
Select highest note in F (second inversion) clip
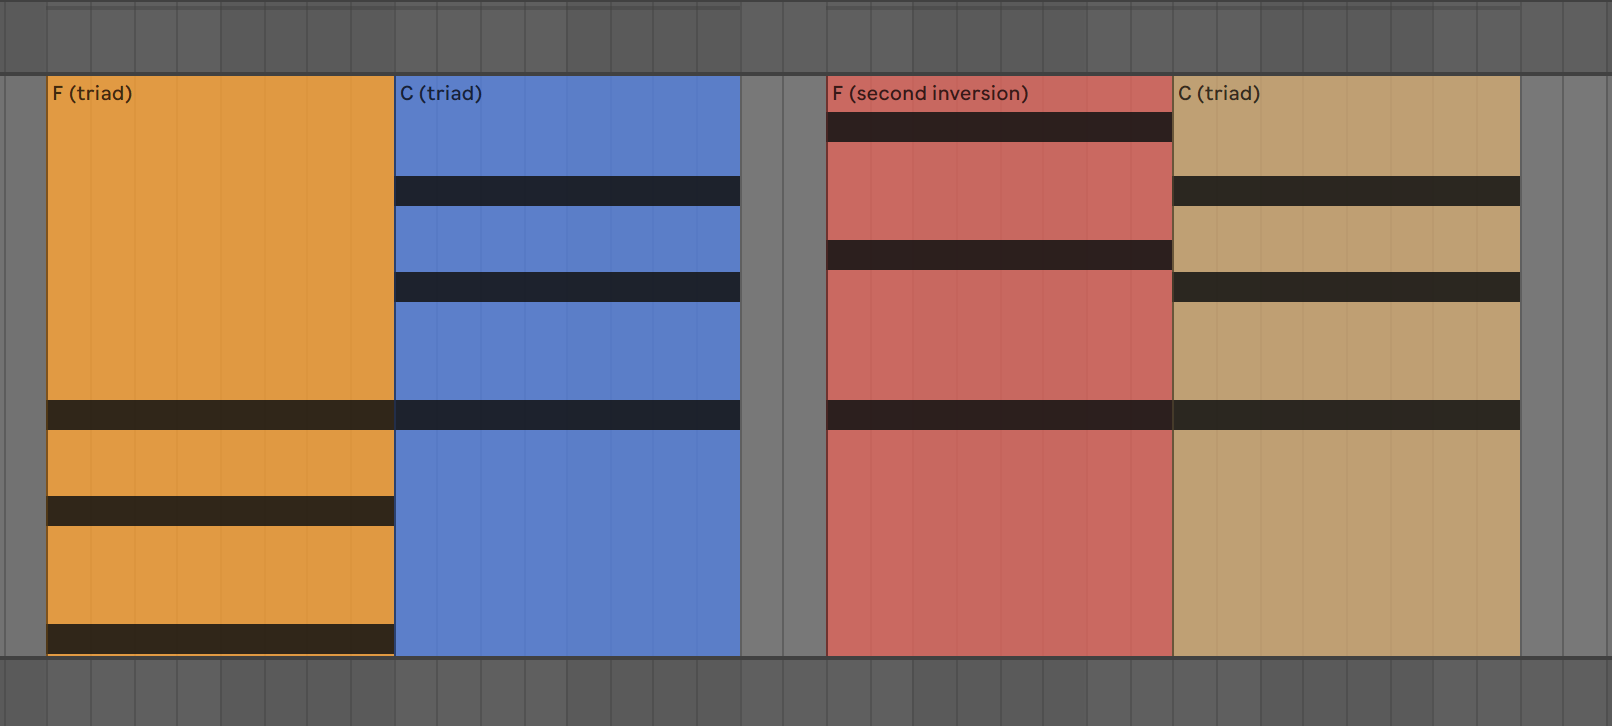click(x=1000, y=127)
